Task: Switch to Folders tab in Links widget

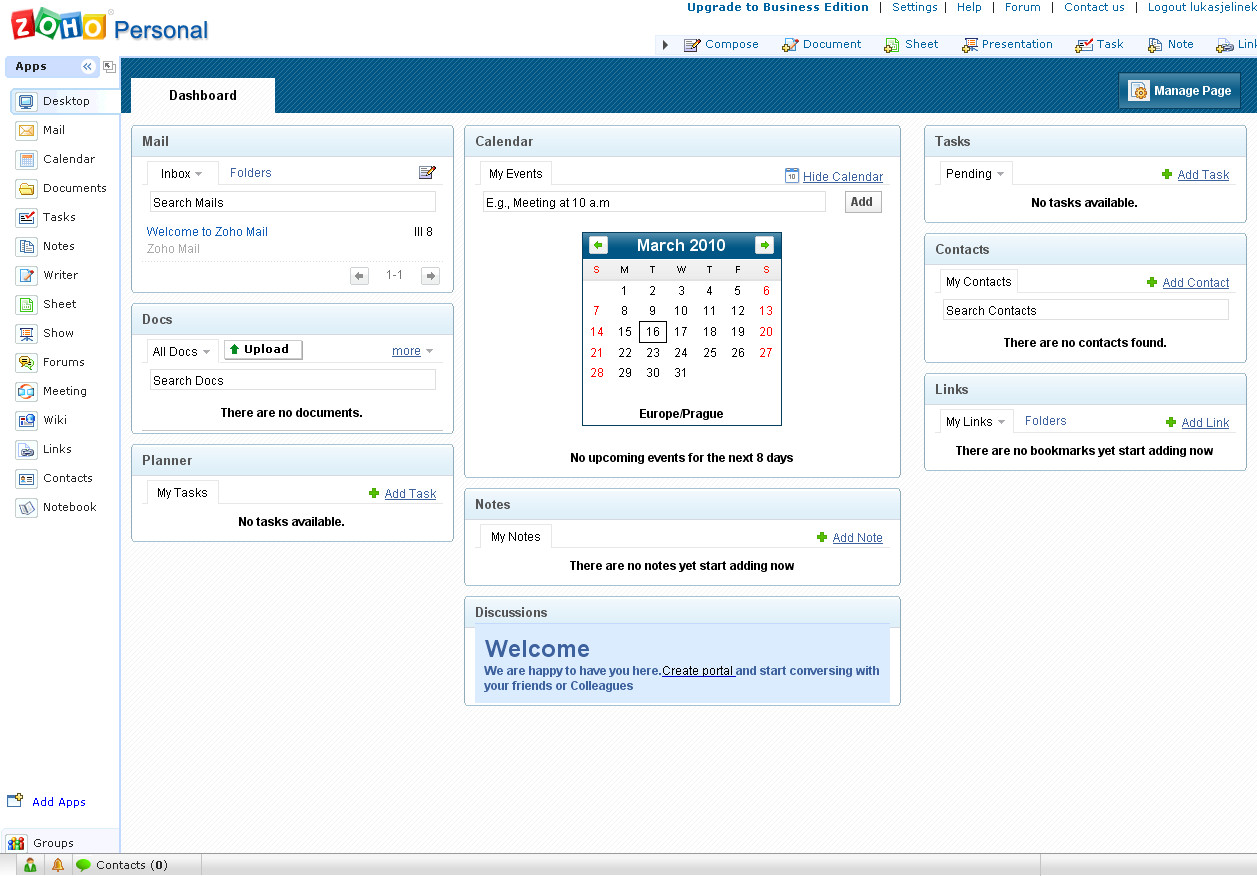Action: pyautogui.click(x=1046, y=421)
